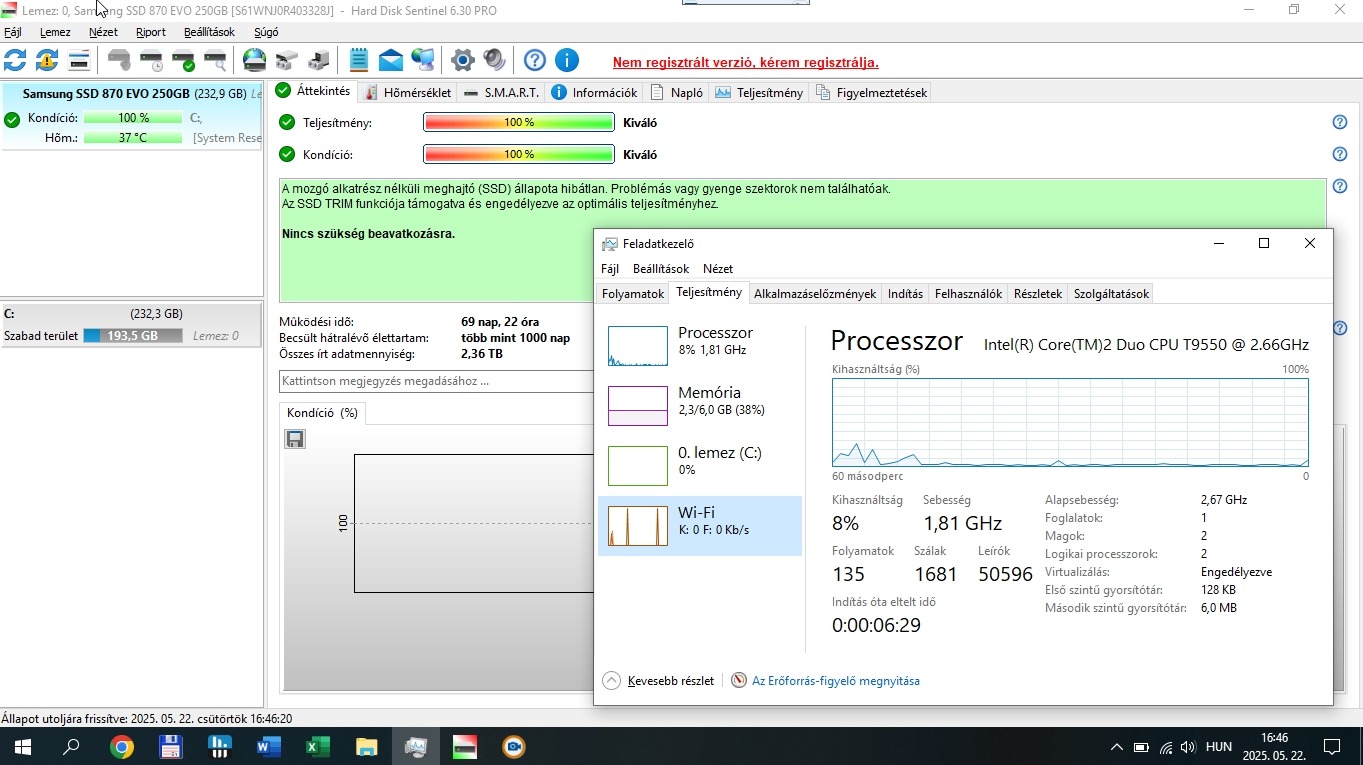Select the Kondíció (%) graph tab
Viewport: 1363px width, 765px height.
322,413
